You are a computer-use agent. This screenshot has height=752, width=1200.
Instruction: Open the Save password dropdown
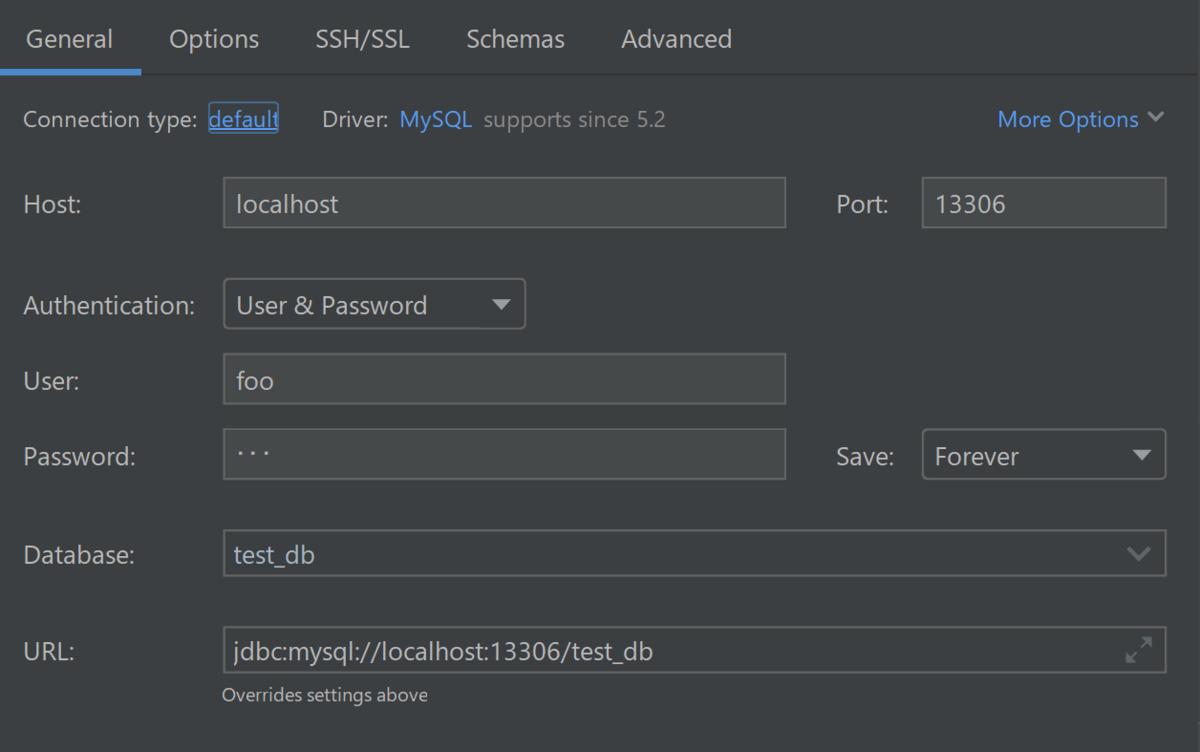1043,455
